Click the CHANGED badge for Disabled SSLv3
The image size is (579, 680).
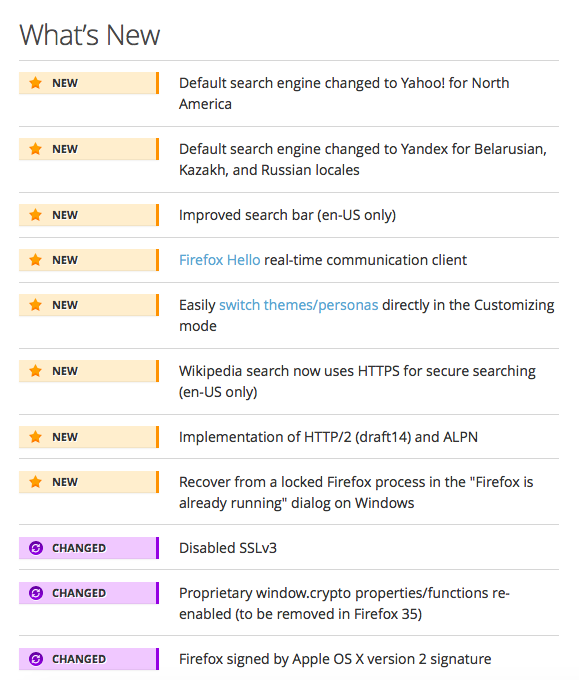pyautogui.click(x=89, y=548)
